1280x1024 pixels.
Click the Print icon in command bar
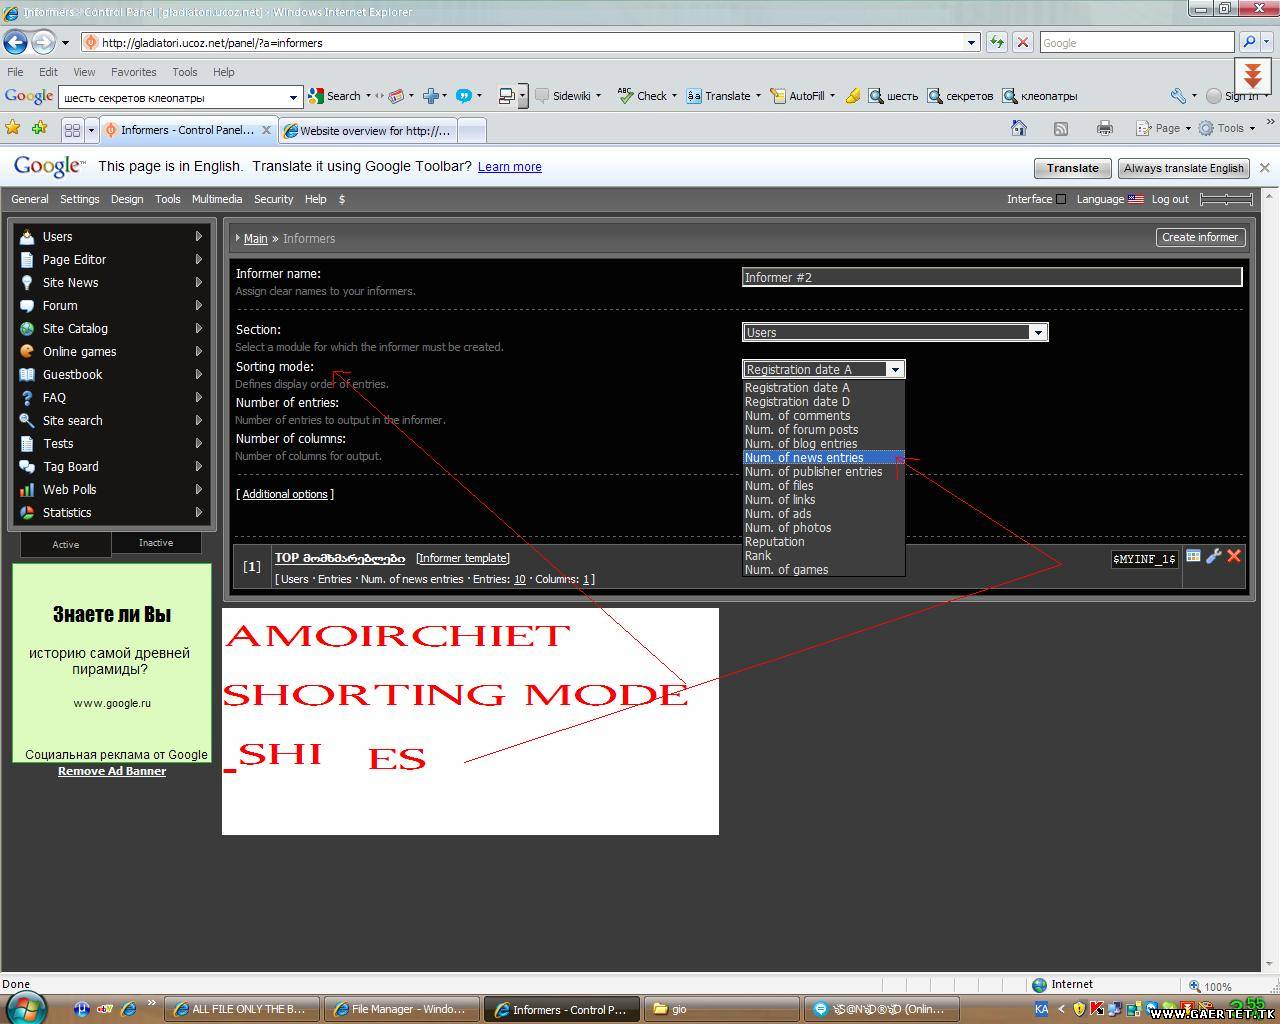click(1104, 128)
